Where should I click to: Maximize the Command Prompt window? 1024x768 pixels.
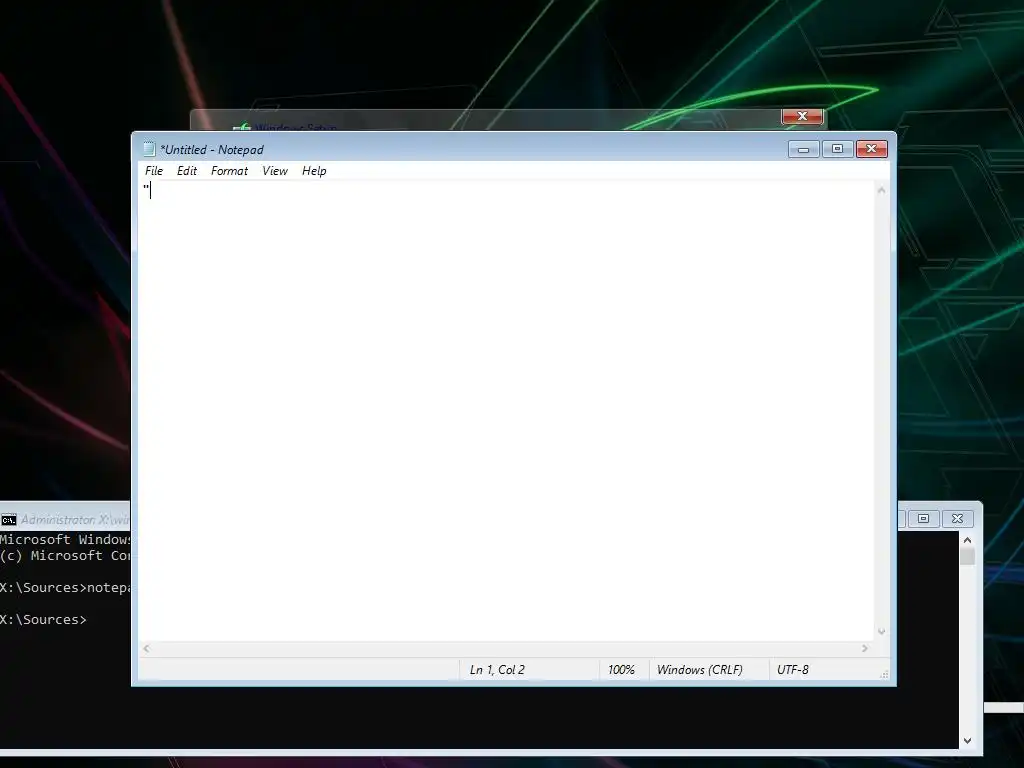point(923,519)
